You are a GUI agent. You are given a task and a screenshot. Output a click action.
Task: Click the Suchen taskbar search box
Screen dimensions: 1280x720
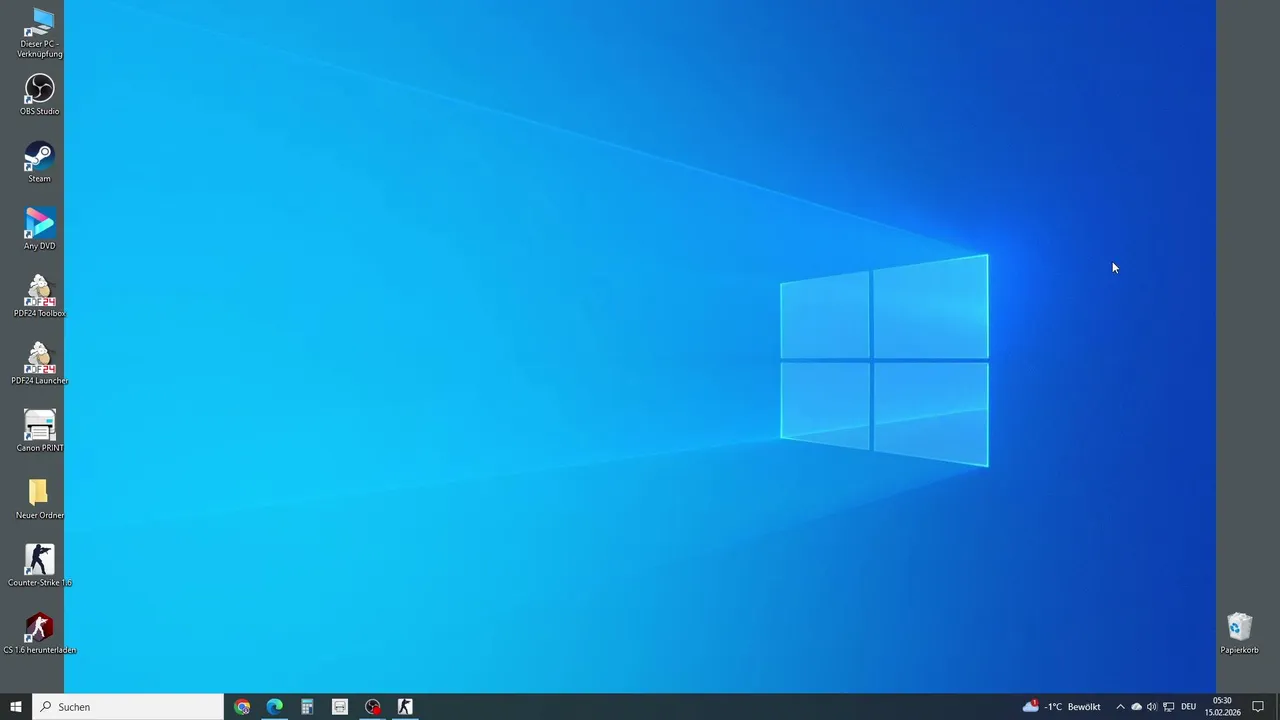click(128, 707)
